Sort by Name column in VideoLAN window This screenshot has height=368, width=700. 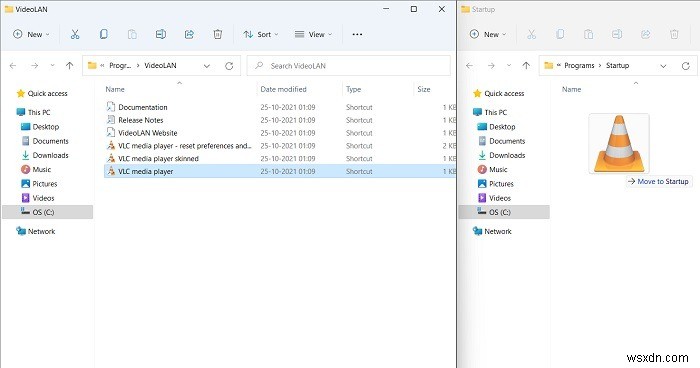pos(115,89)
